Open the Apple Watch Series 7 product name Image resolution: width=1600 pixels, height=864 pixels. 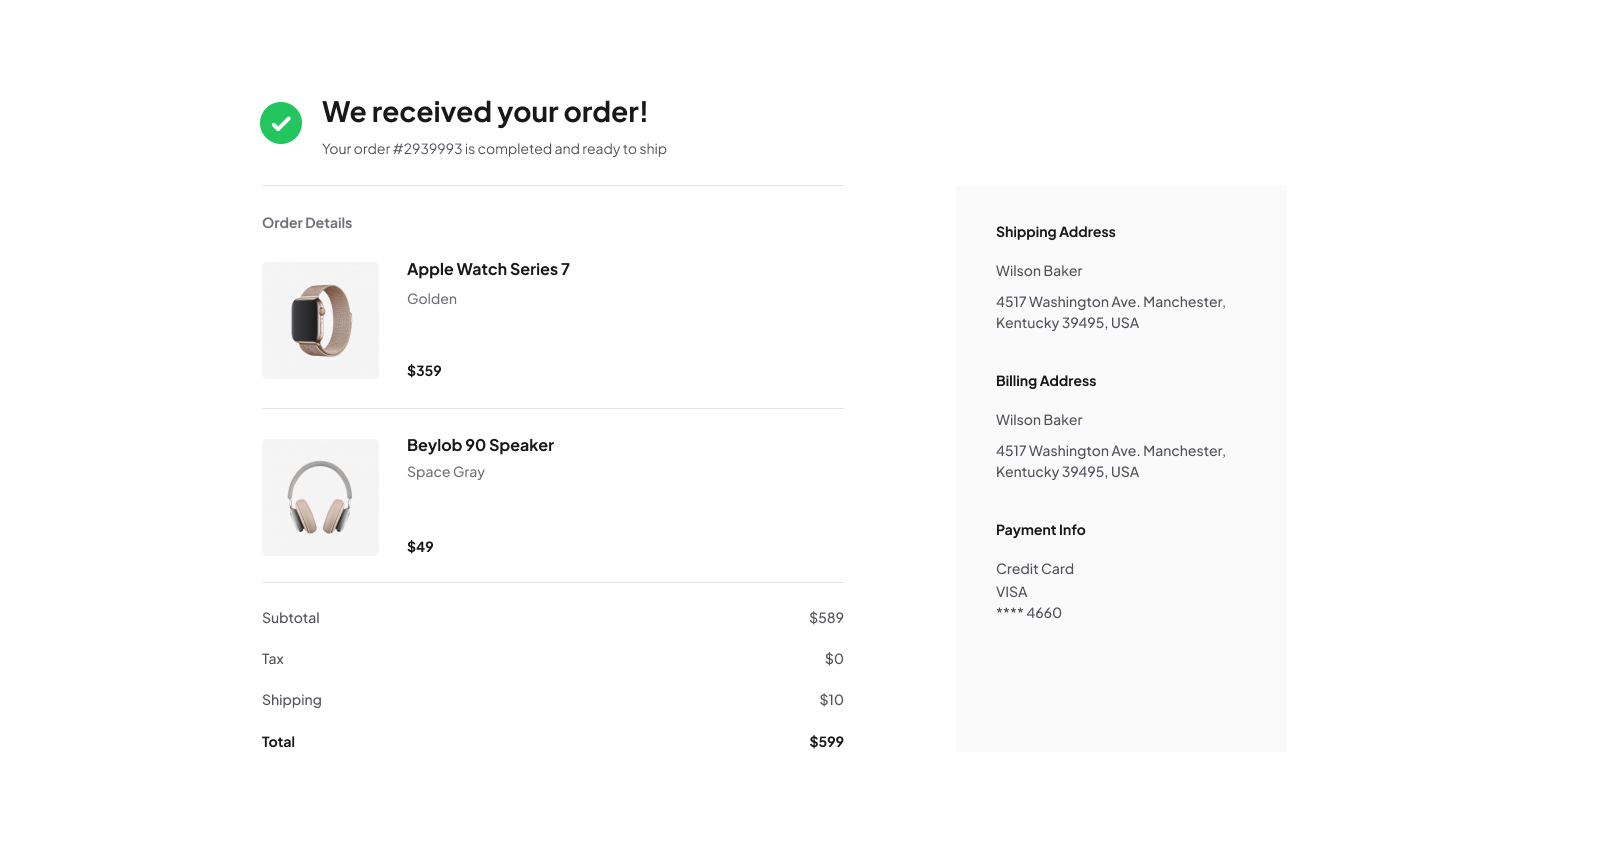click(x=488, y=269)
